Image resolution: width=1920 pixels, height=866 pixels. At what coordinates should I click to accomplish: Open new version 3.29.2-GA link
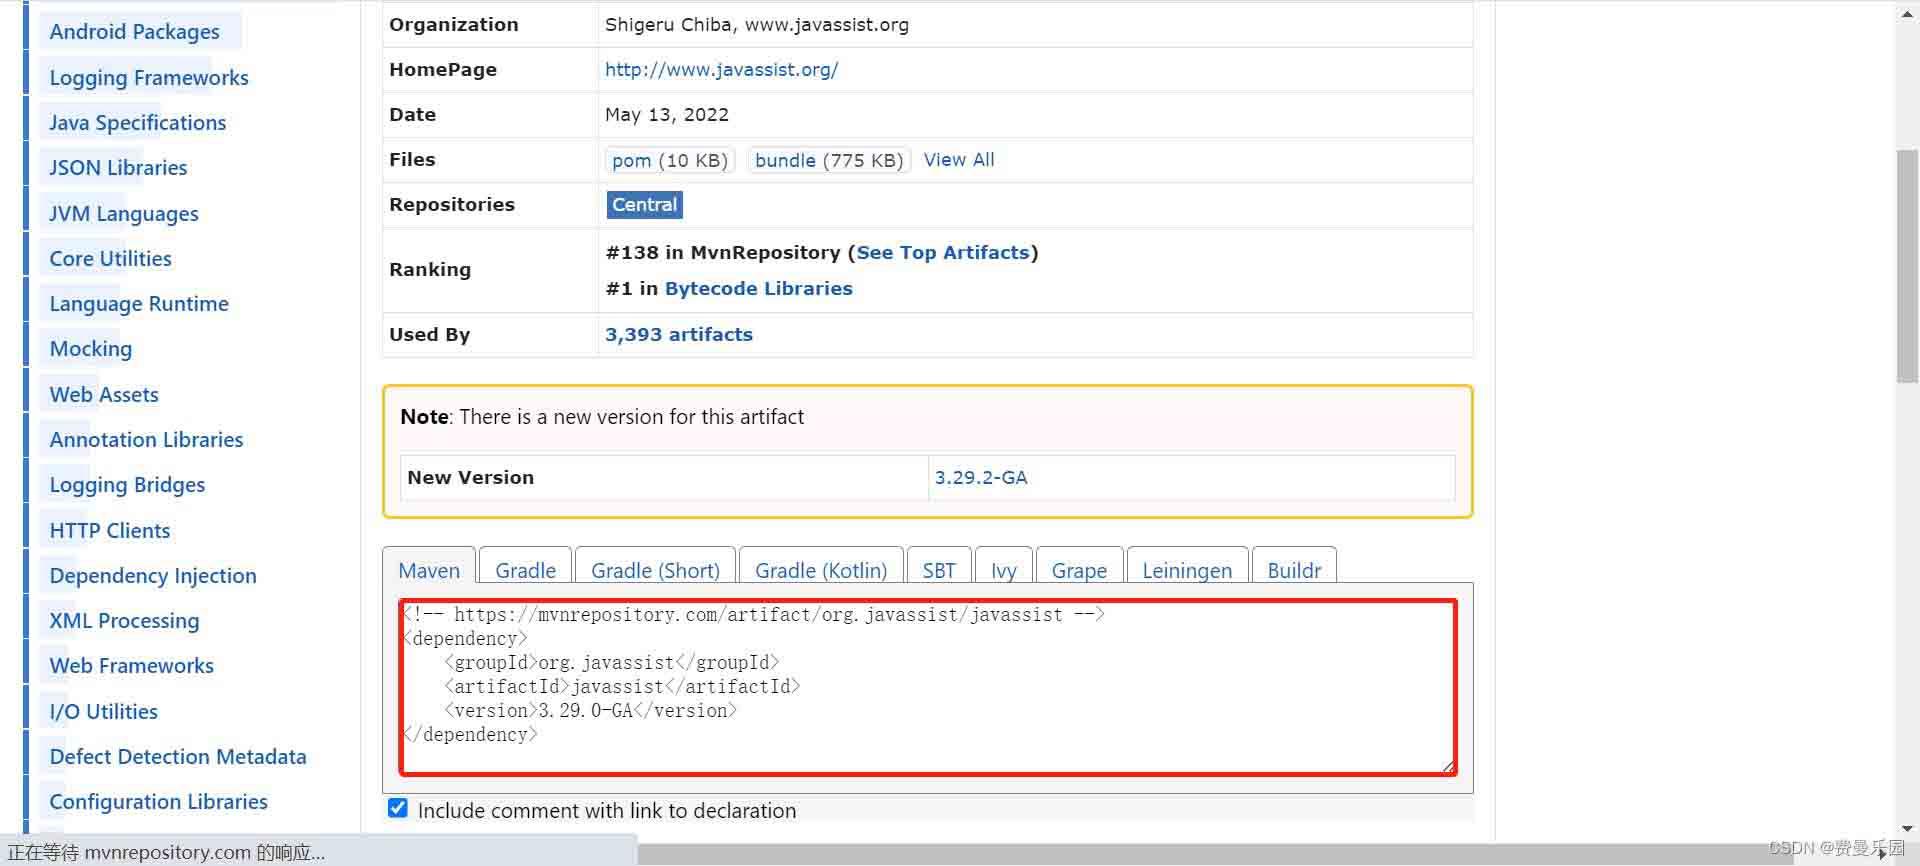click(981, 477)
